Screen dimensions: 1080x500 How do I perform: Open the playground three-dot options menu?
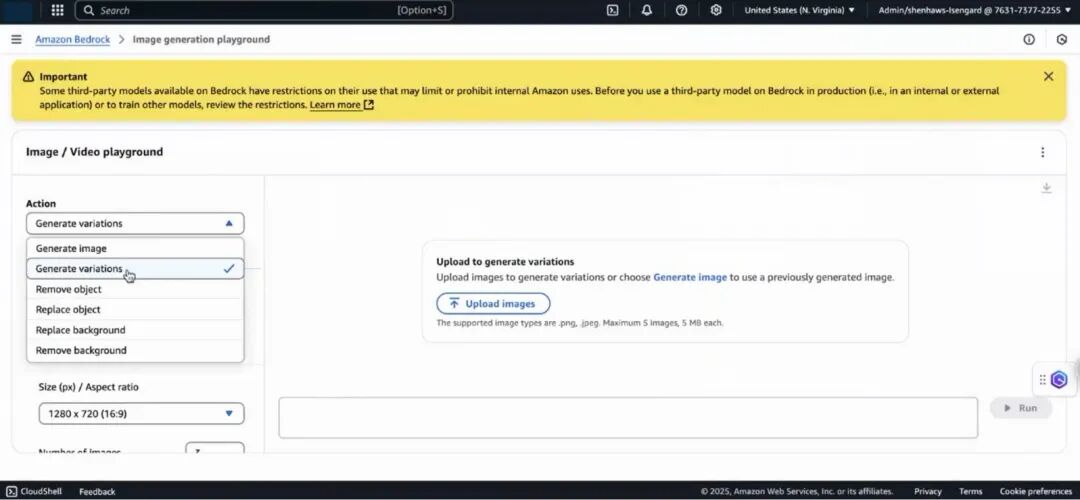(1043, 152)
